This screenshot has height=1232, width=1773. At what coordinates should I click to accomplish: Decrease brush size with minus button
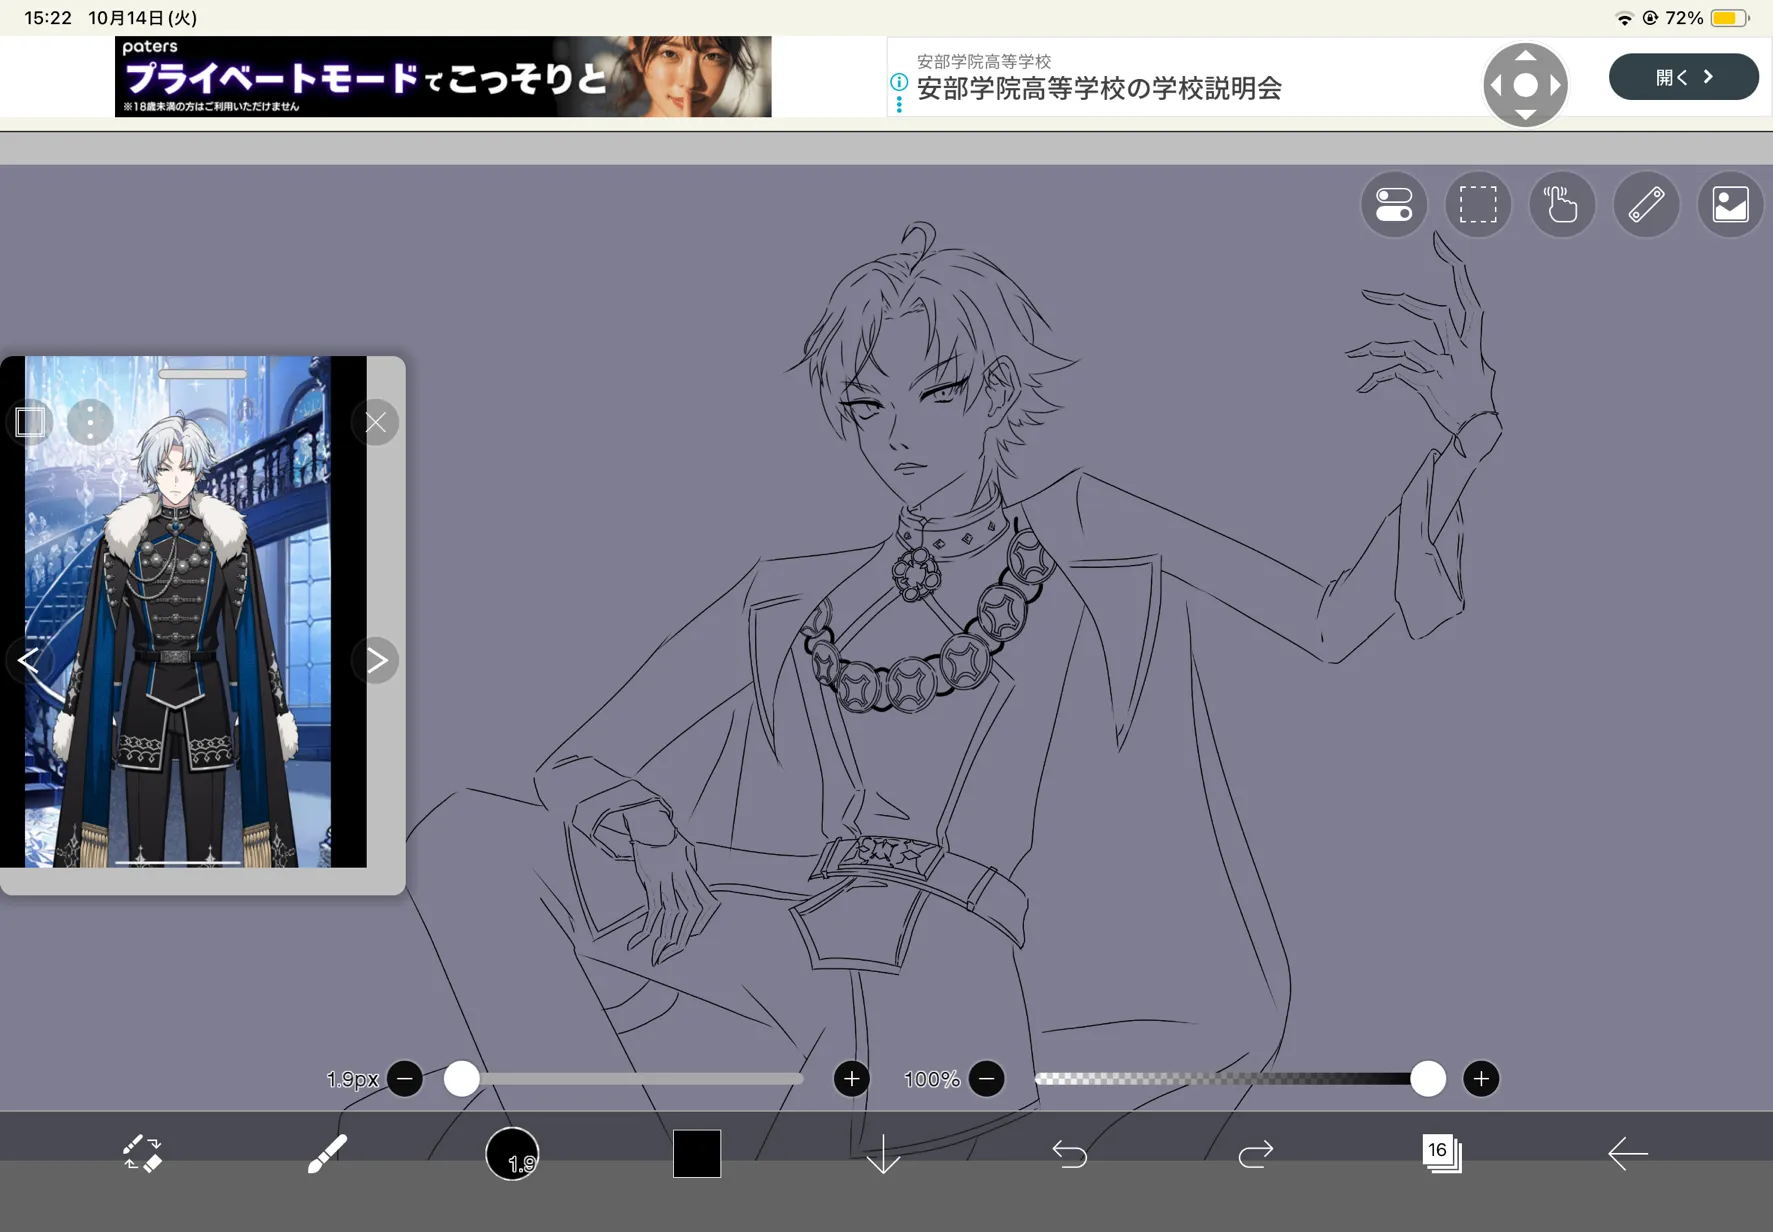[405, 1079]
